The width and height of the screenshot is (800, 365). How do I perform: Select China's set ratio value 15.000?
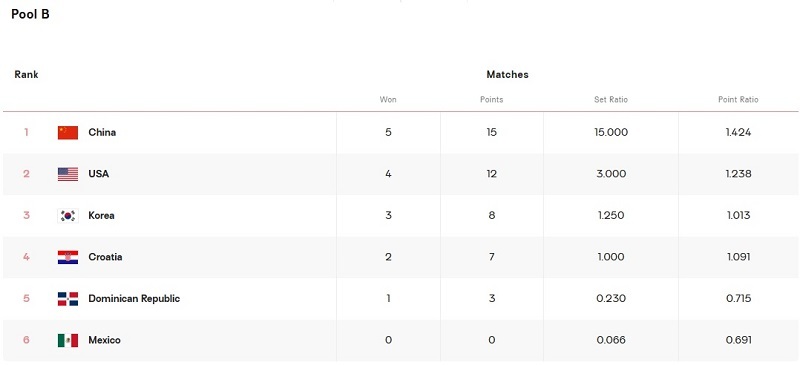[x=611, y=132]
